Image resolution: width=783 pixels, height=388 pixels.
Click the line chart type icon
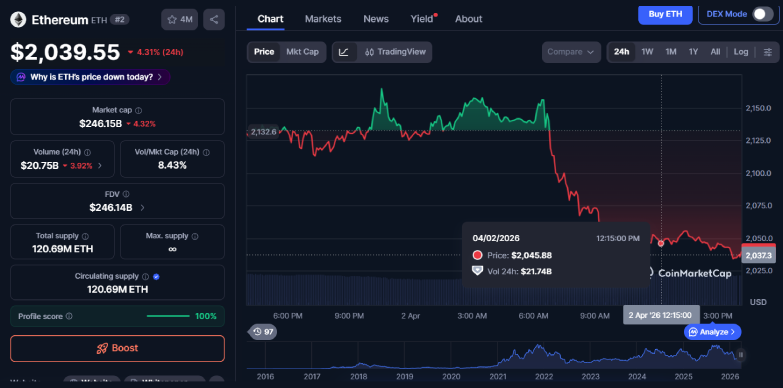[344, 52]
